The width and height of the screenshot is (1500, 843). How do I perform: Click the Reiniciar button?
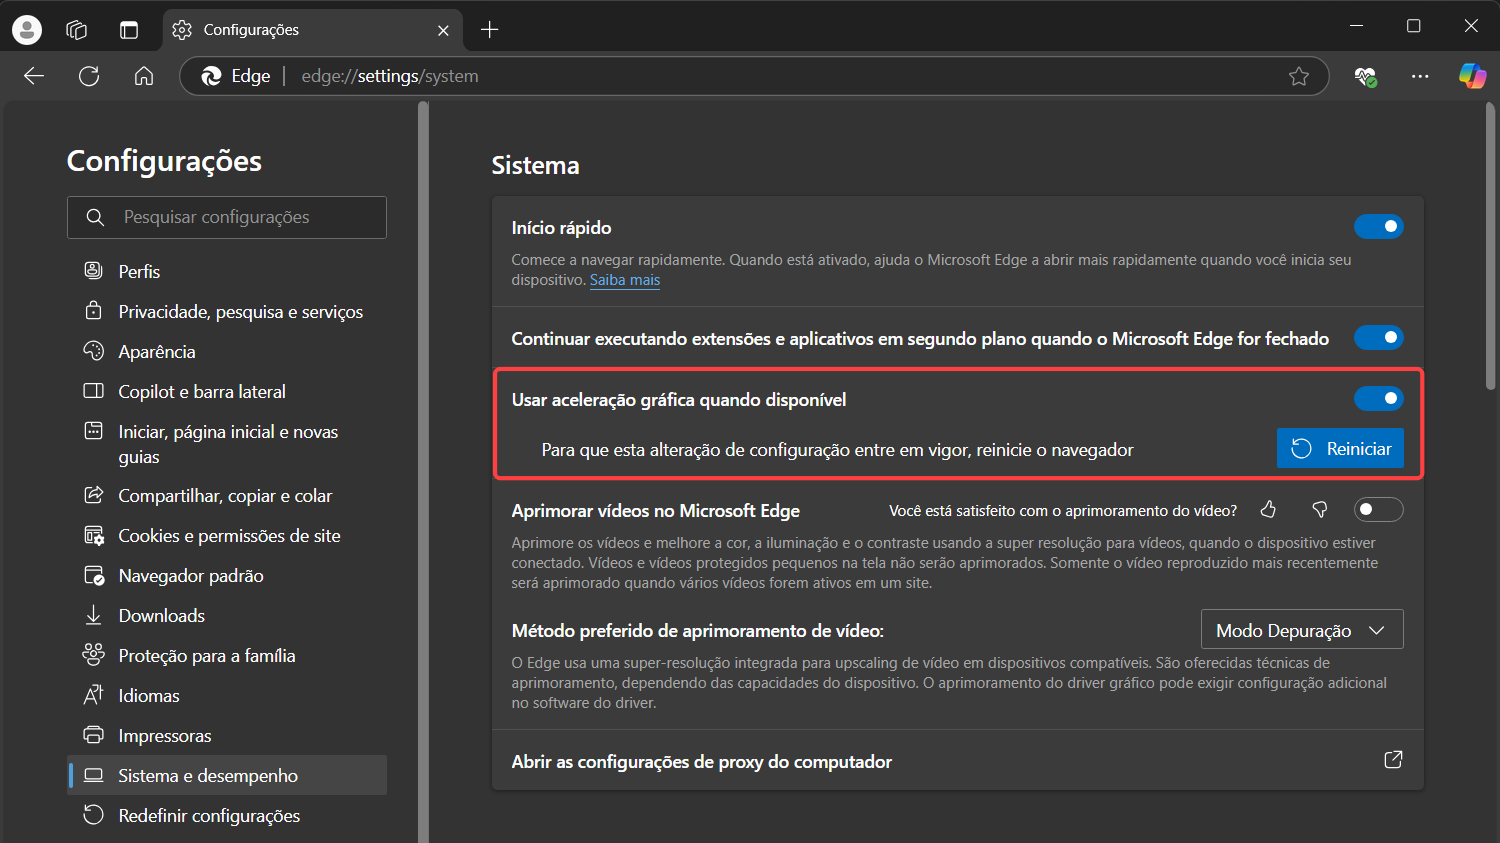point(1340,448)
